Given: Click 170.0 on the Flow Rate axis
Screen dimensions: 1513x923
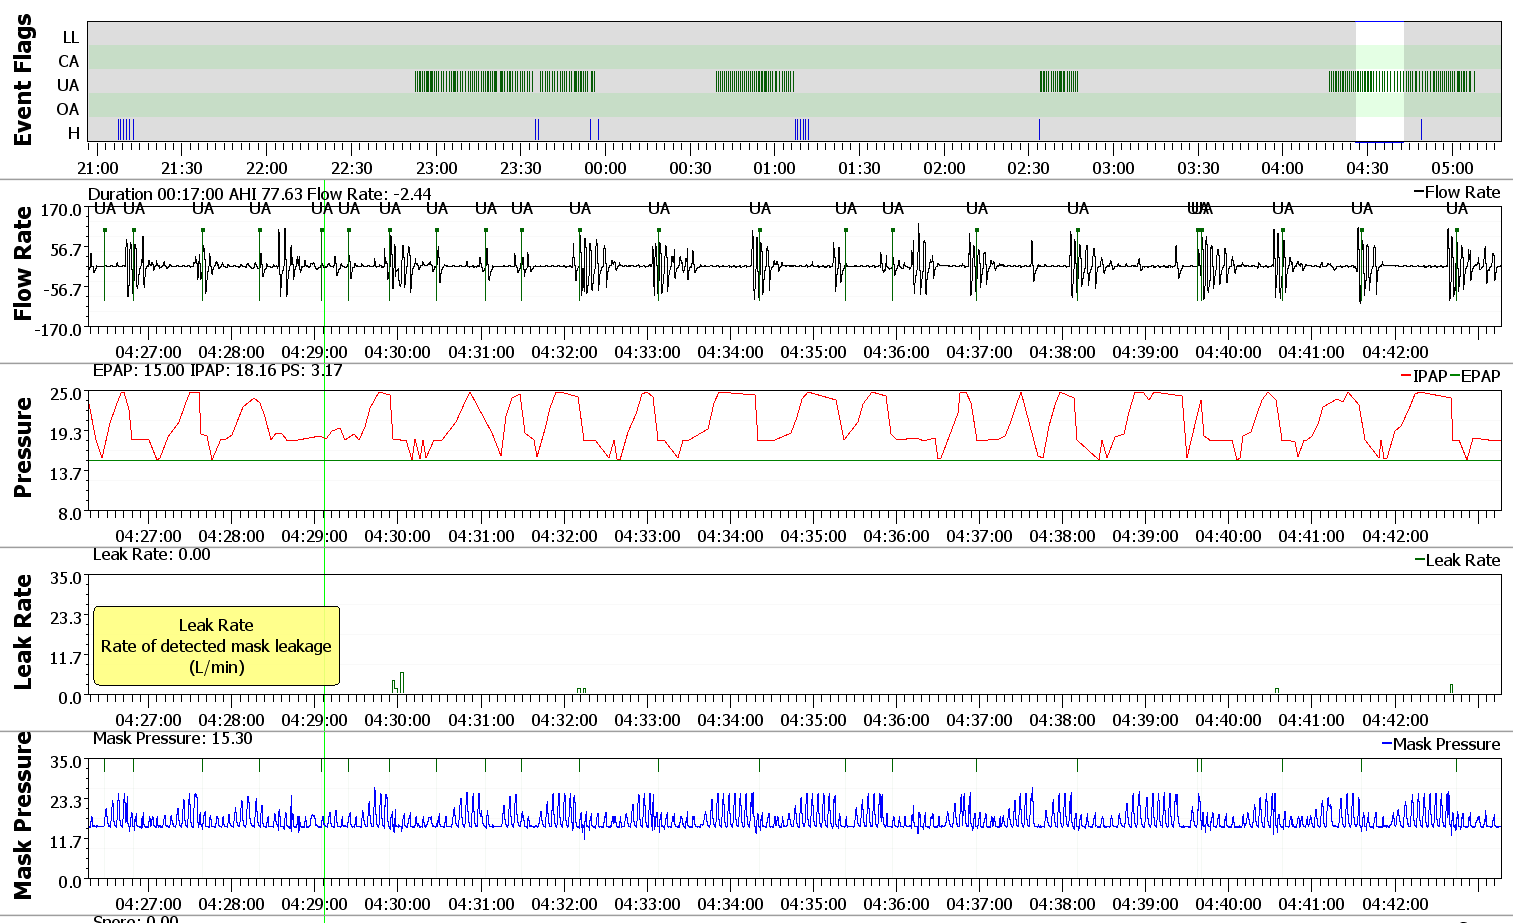Looking at the screenshot, I should [61, 210].
